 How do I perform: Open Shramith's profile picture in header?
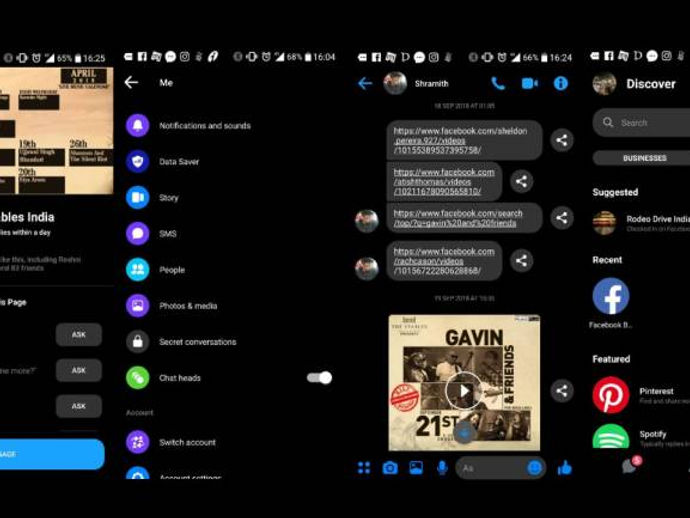tap(395, 83)
